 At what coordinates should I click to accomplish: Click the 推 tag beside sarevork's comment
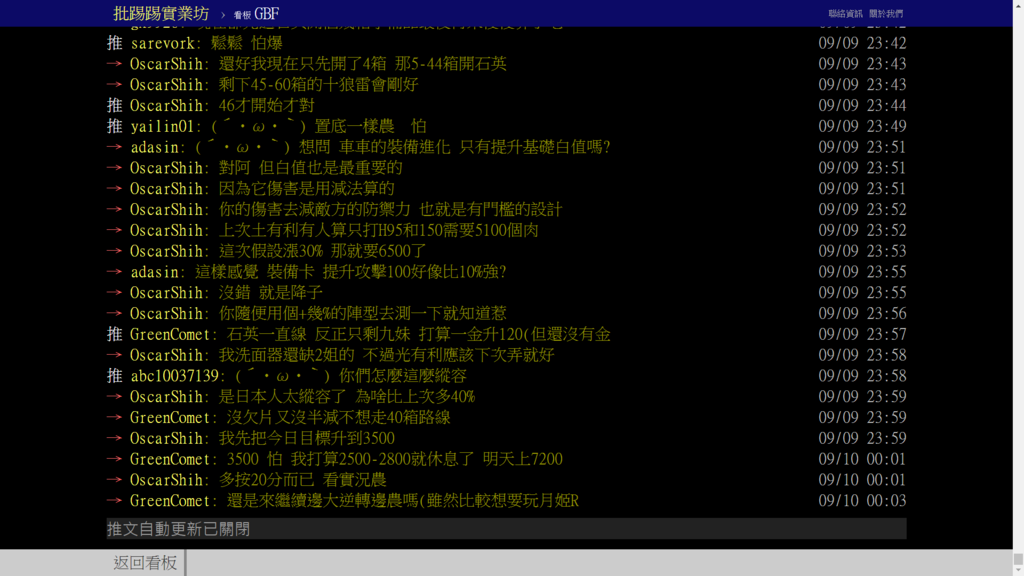click(114, 43)
